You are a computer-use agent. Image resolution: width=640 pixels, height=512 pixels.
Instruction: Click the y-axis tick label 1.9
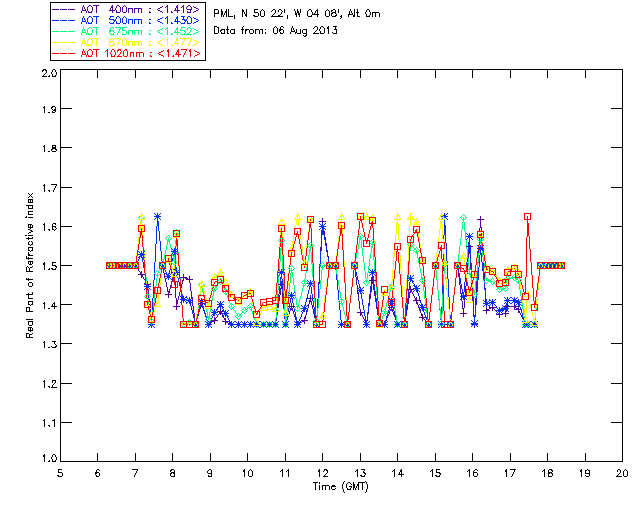[49, 109]
